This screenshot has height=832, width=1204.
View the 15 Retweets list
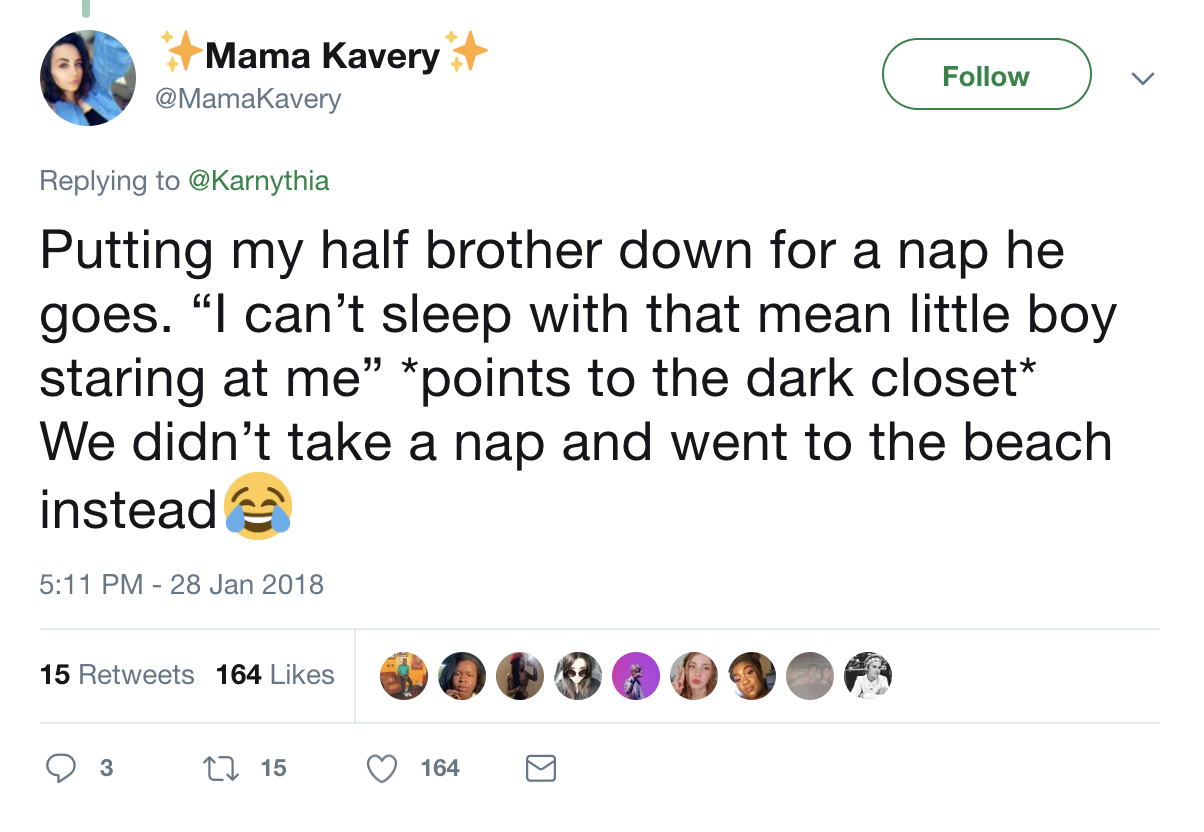[x=117, y=675]
